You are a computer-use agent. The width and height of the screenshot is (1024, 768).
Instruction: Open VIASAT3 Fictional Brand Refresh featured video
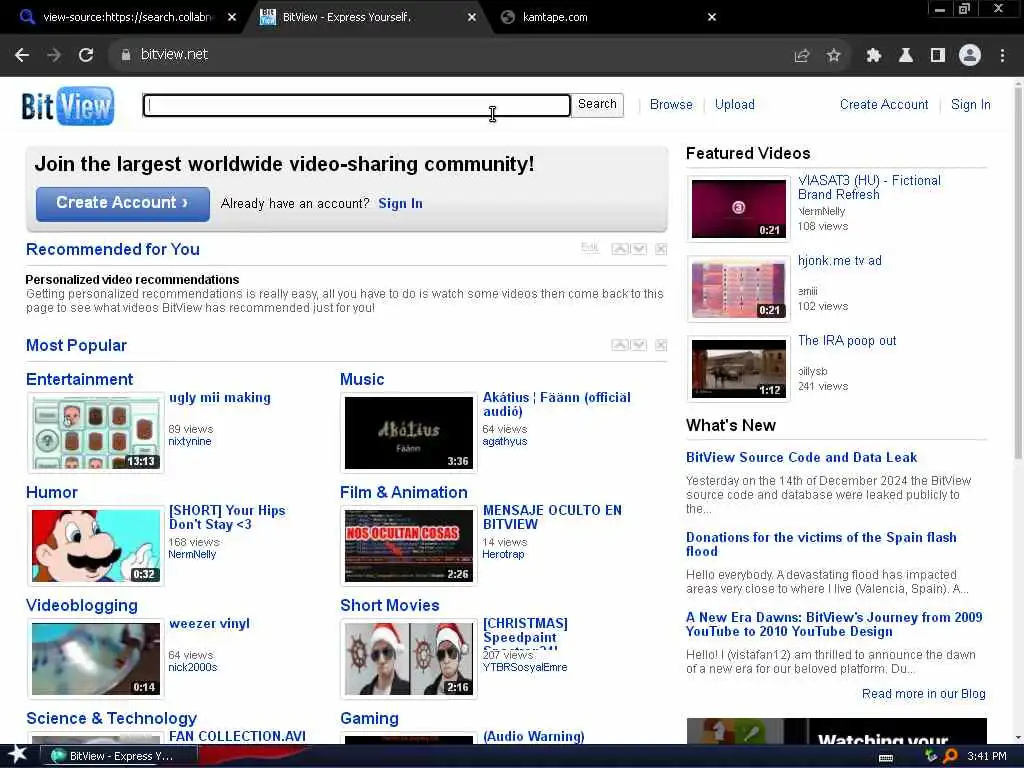(x=869, y=187)
